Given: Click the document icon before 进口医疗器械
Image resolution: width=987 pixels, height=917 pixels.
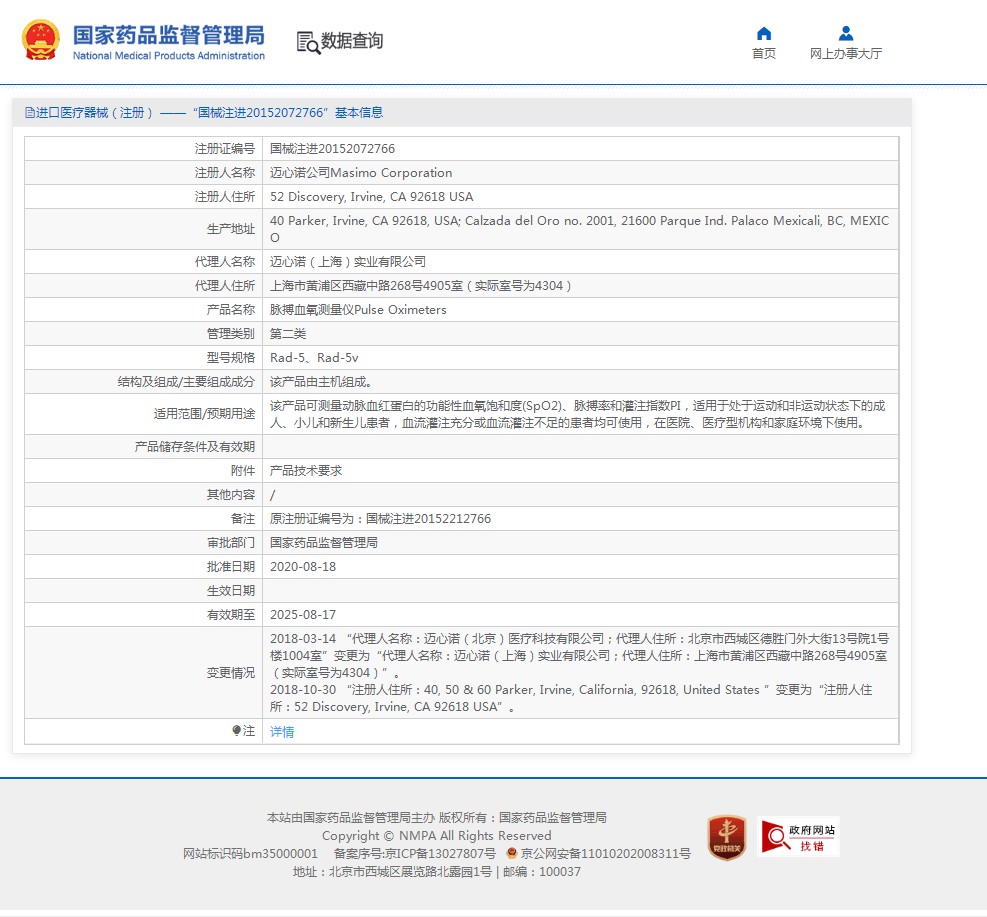Looking at the screenshot, I should click(30, 113).
